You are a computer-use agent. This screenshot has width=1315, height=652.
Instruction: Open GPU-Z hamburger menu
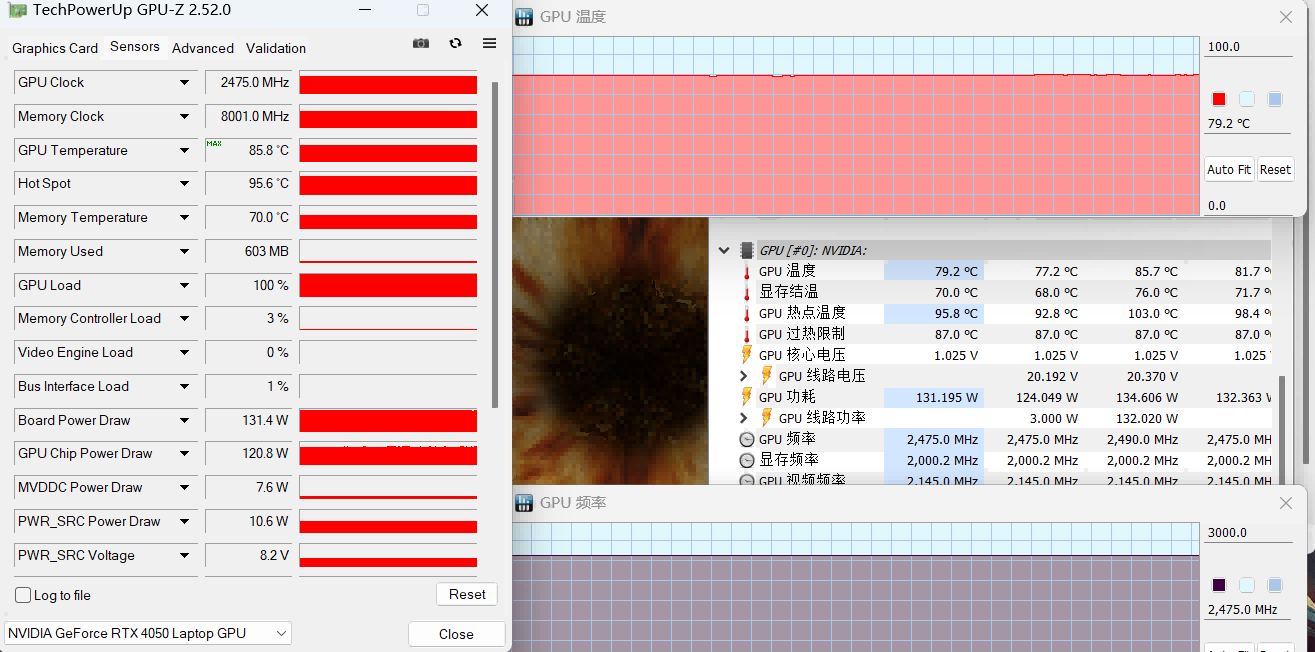pos(489,43)
